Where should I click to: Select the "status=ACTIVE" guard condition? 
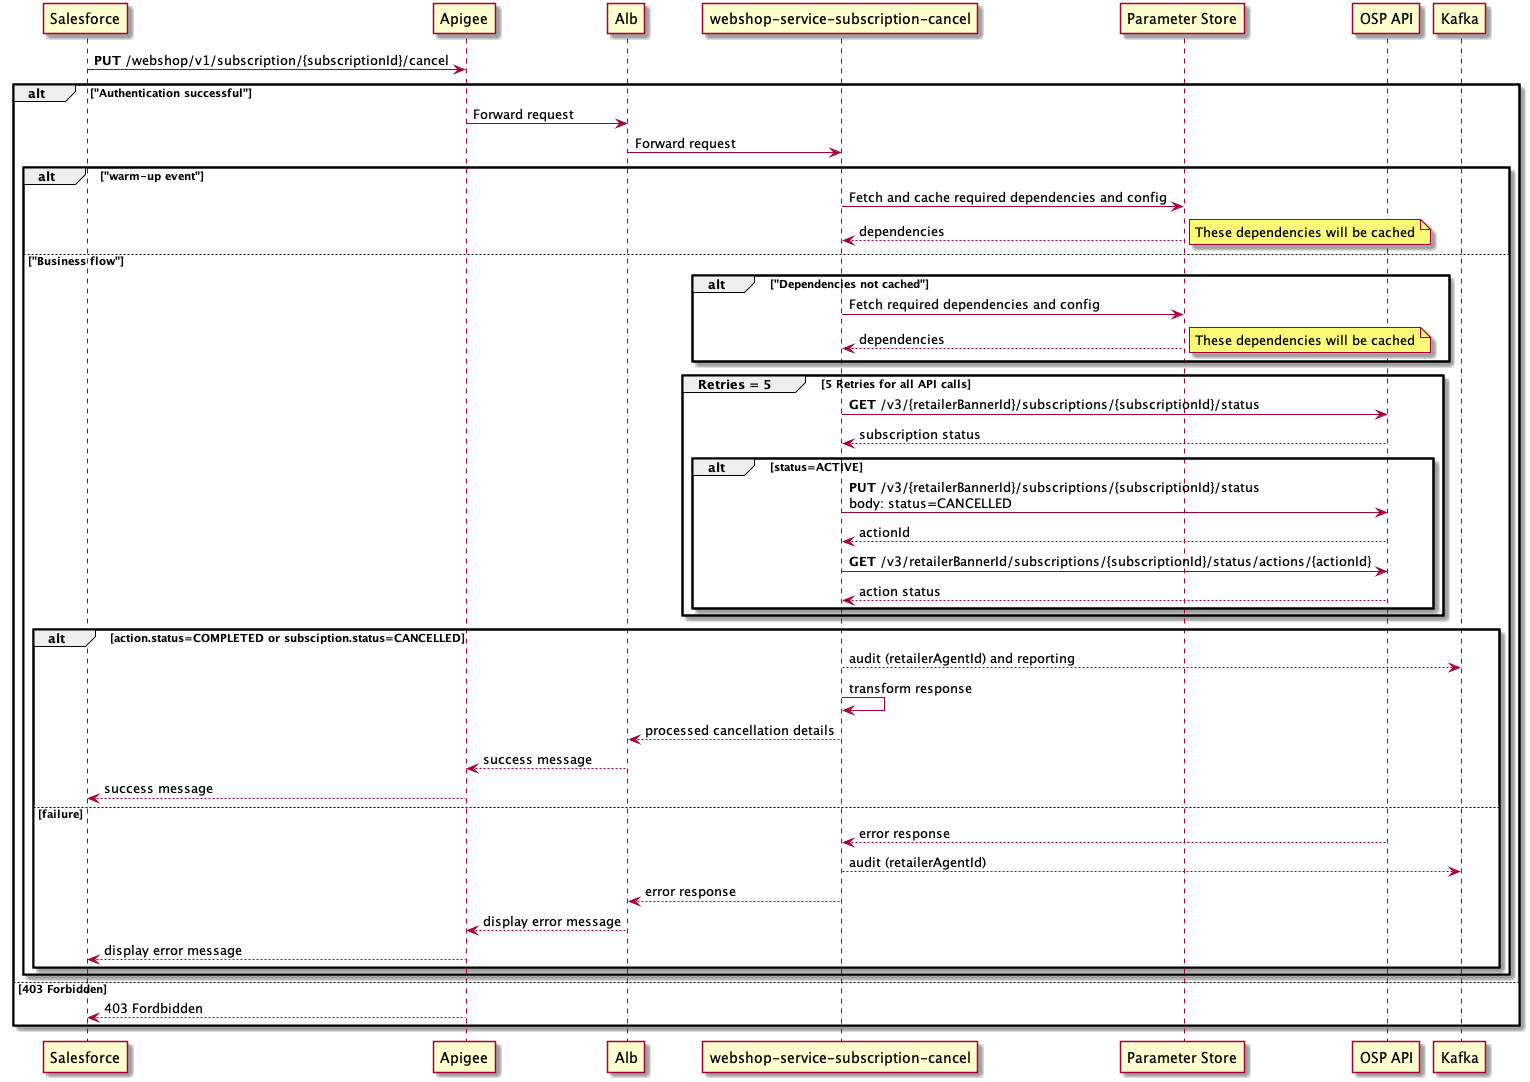coord(816,467)
